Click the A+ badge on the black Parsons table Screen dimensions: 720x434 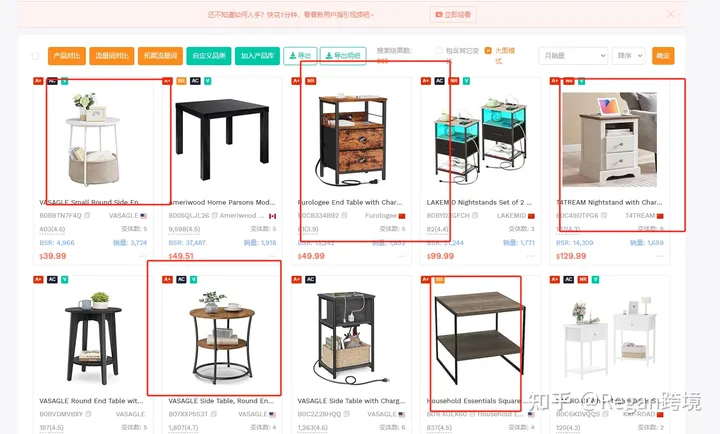click(x=167, y=81)
